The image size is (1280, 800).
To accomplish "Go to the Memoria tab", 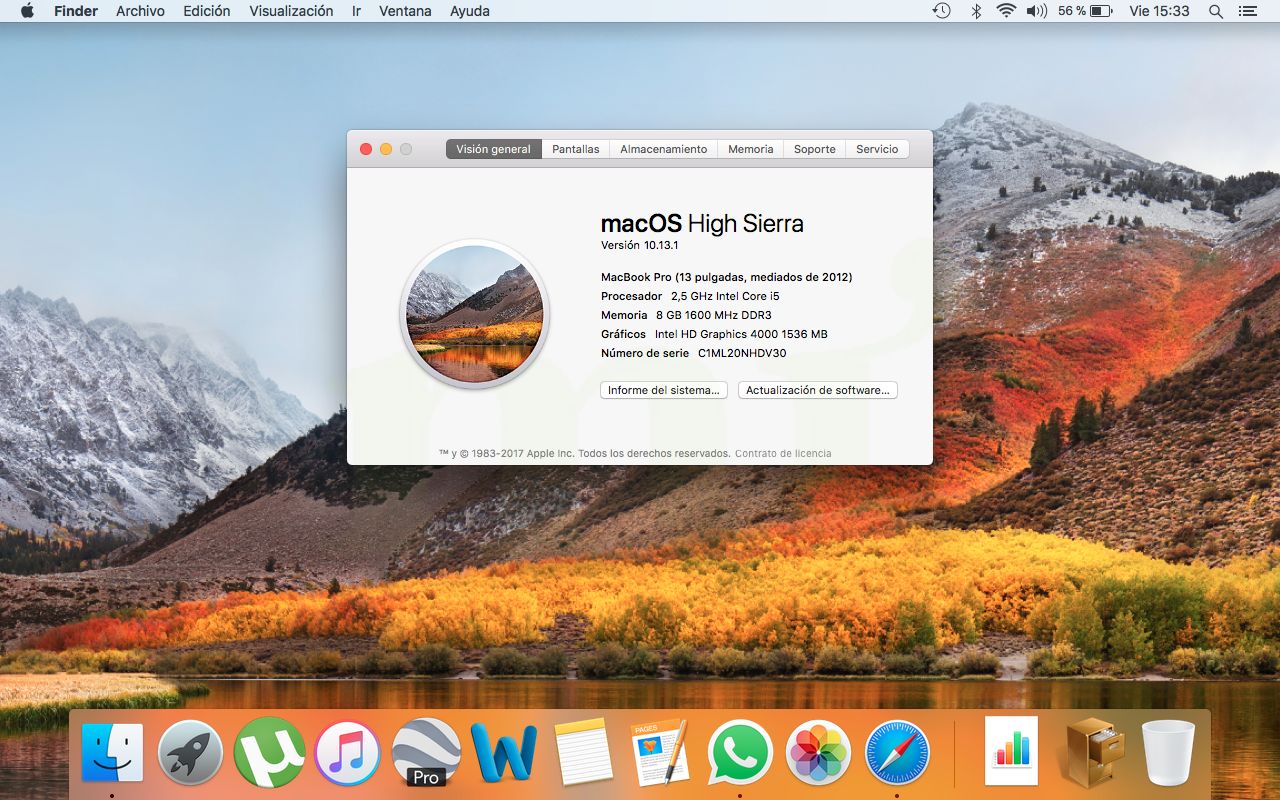I will click(751, 149).
